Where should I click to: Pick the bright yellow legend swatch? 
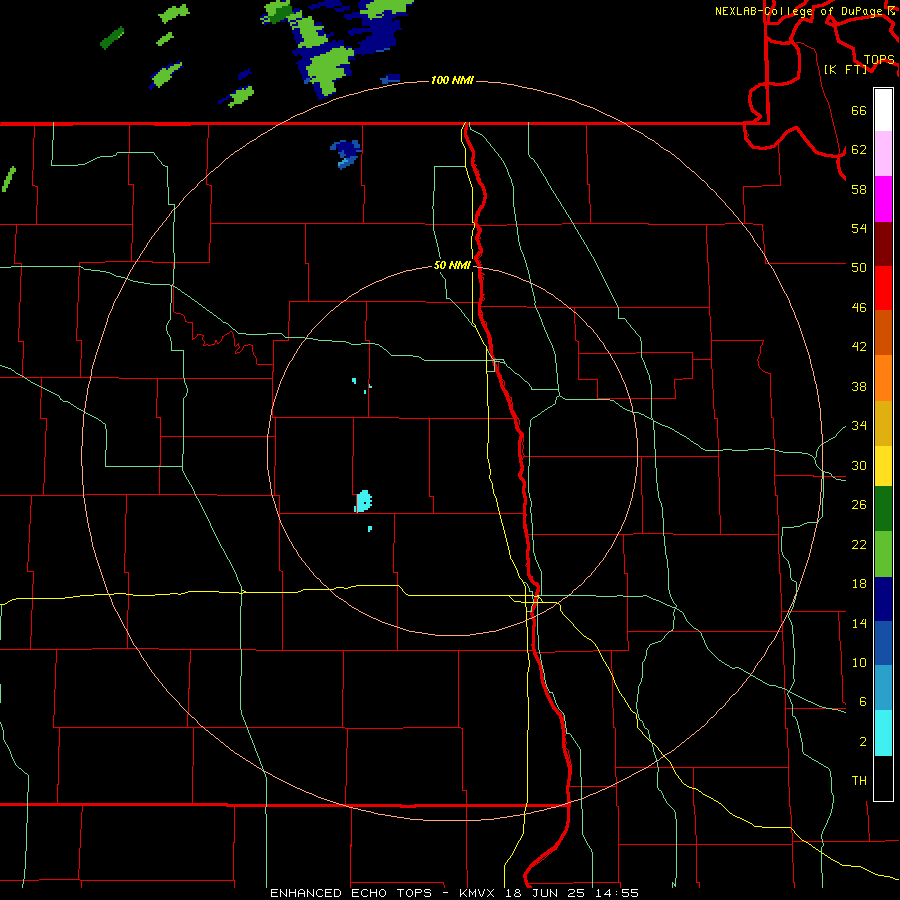[x=883, y=466]
